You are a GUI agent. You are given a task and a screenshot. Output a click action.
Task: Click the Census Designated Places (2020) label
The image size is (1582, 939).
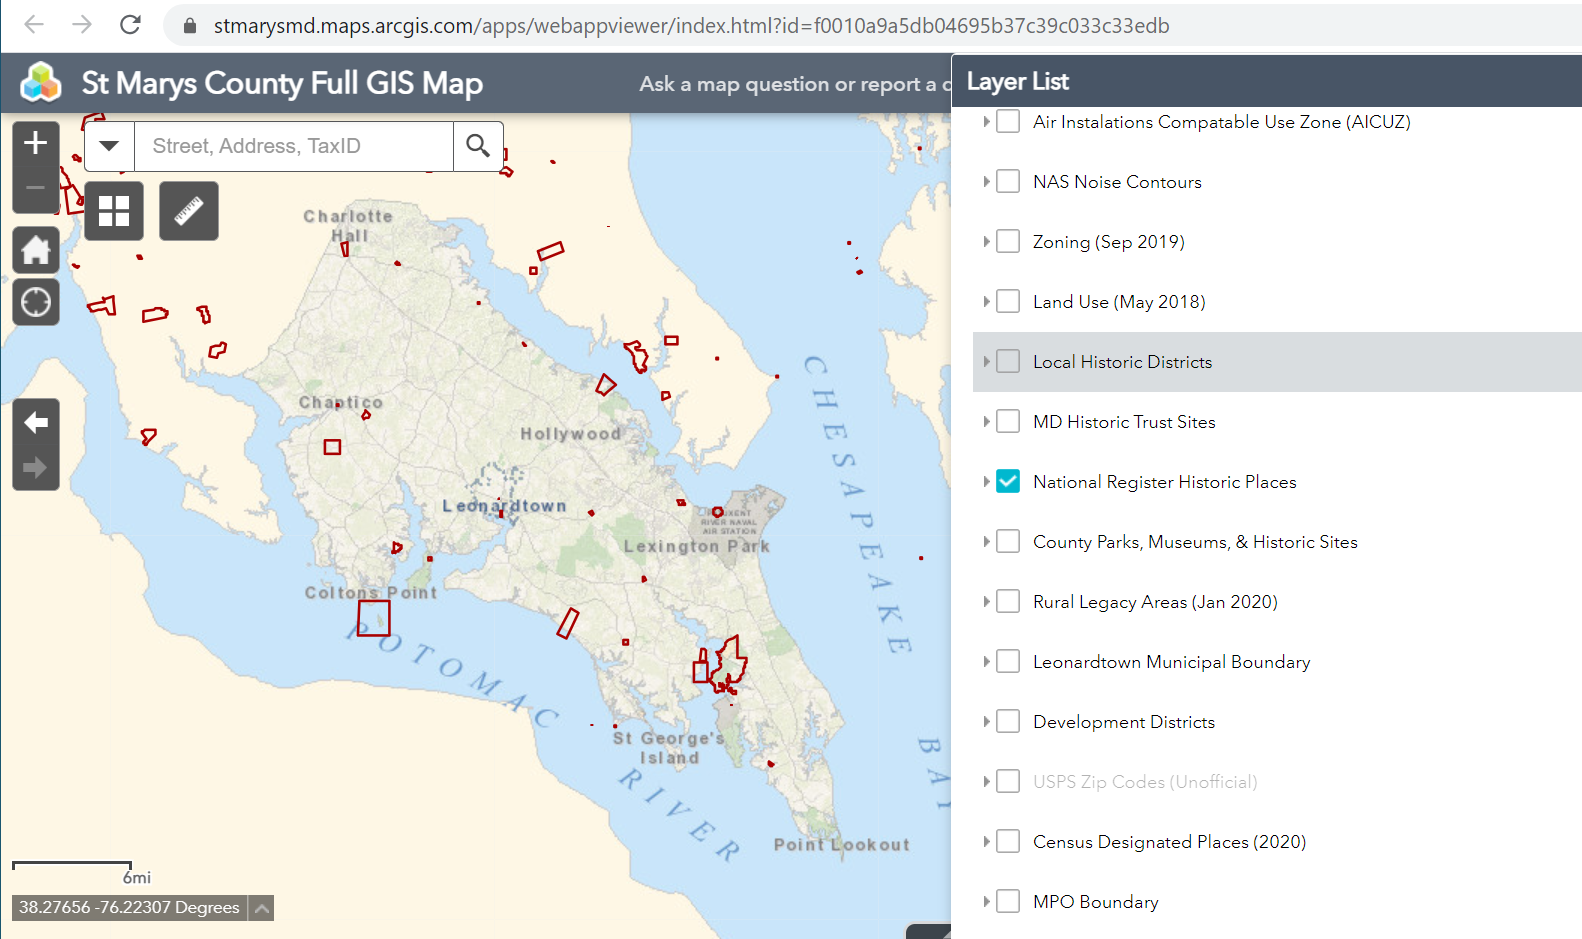point(1169,842)
